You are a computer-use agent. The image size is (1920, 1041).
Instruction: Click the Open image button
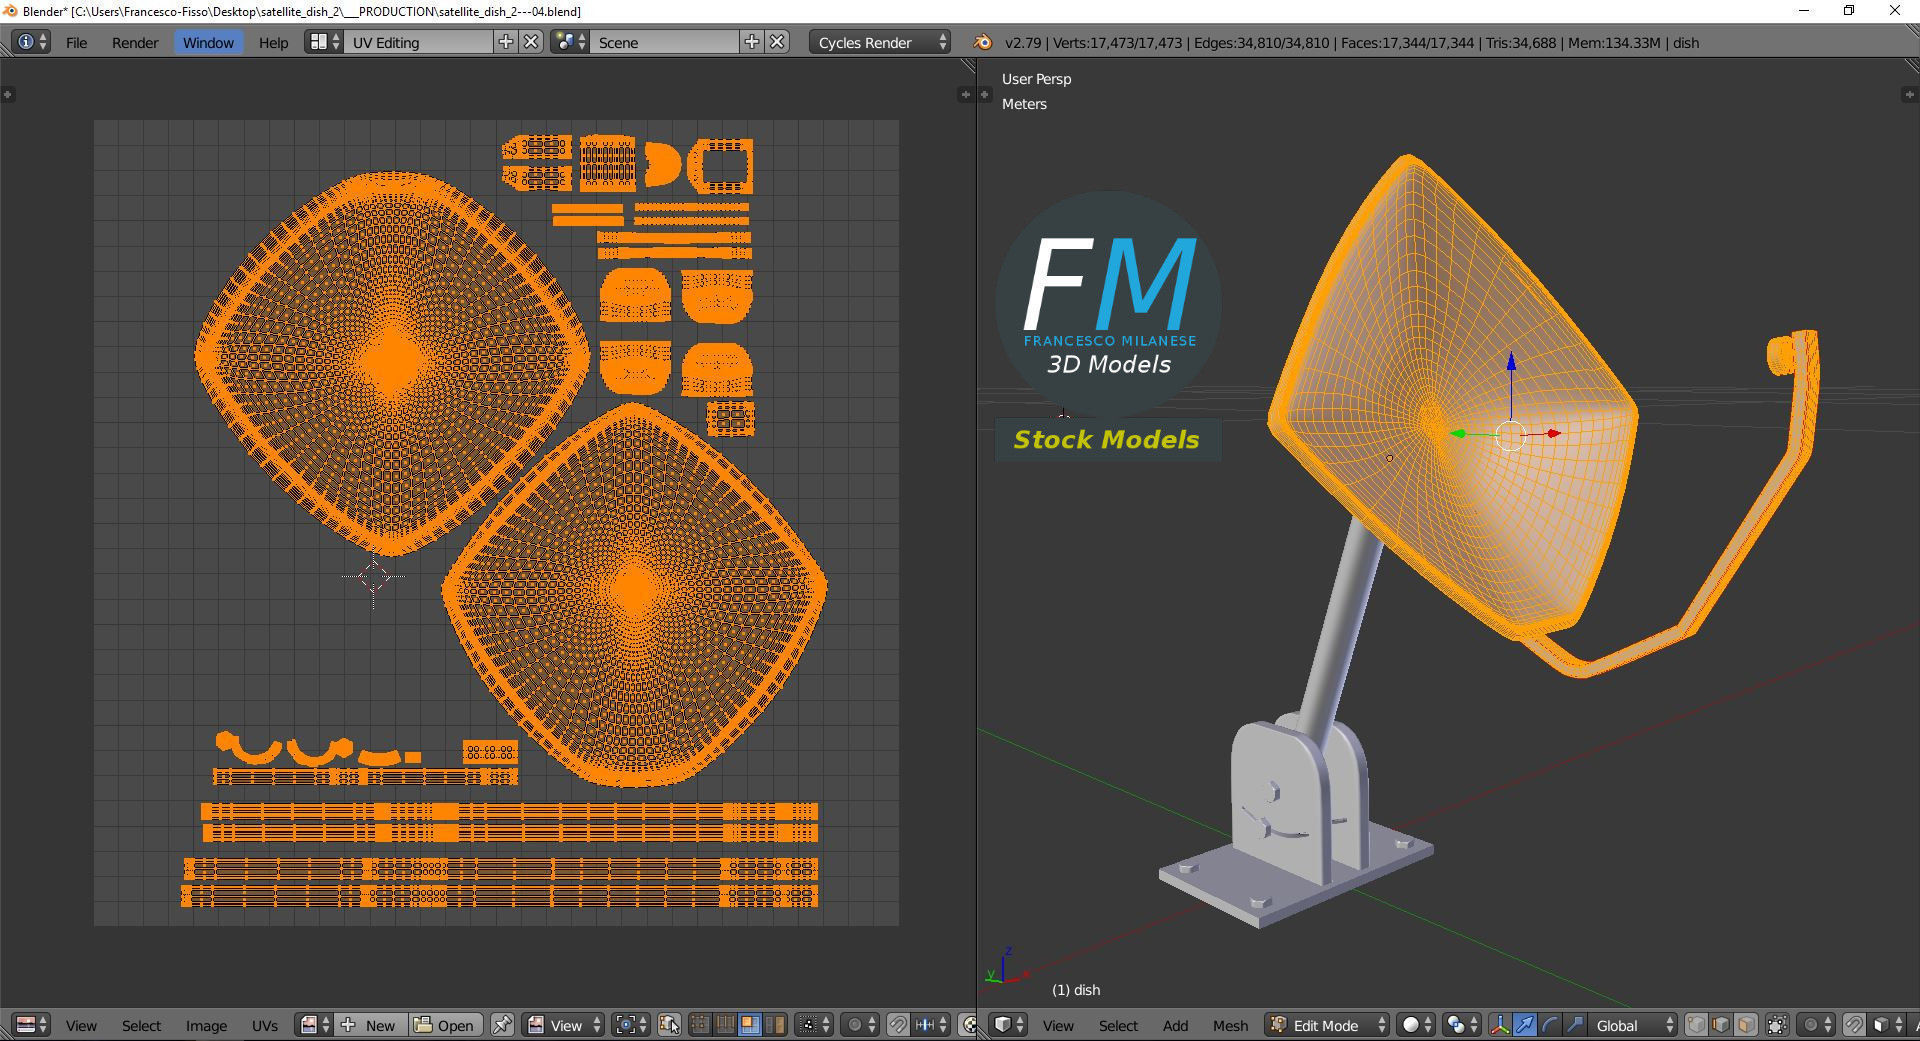(446, 1025)
